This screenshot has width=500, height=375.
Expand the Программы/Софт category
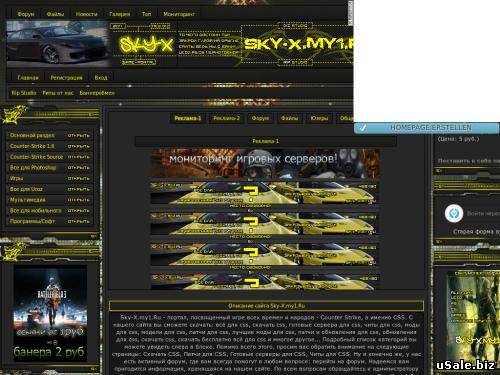[x=79, y=221]
